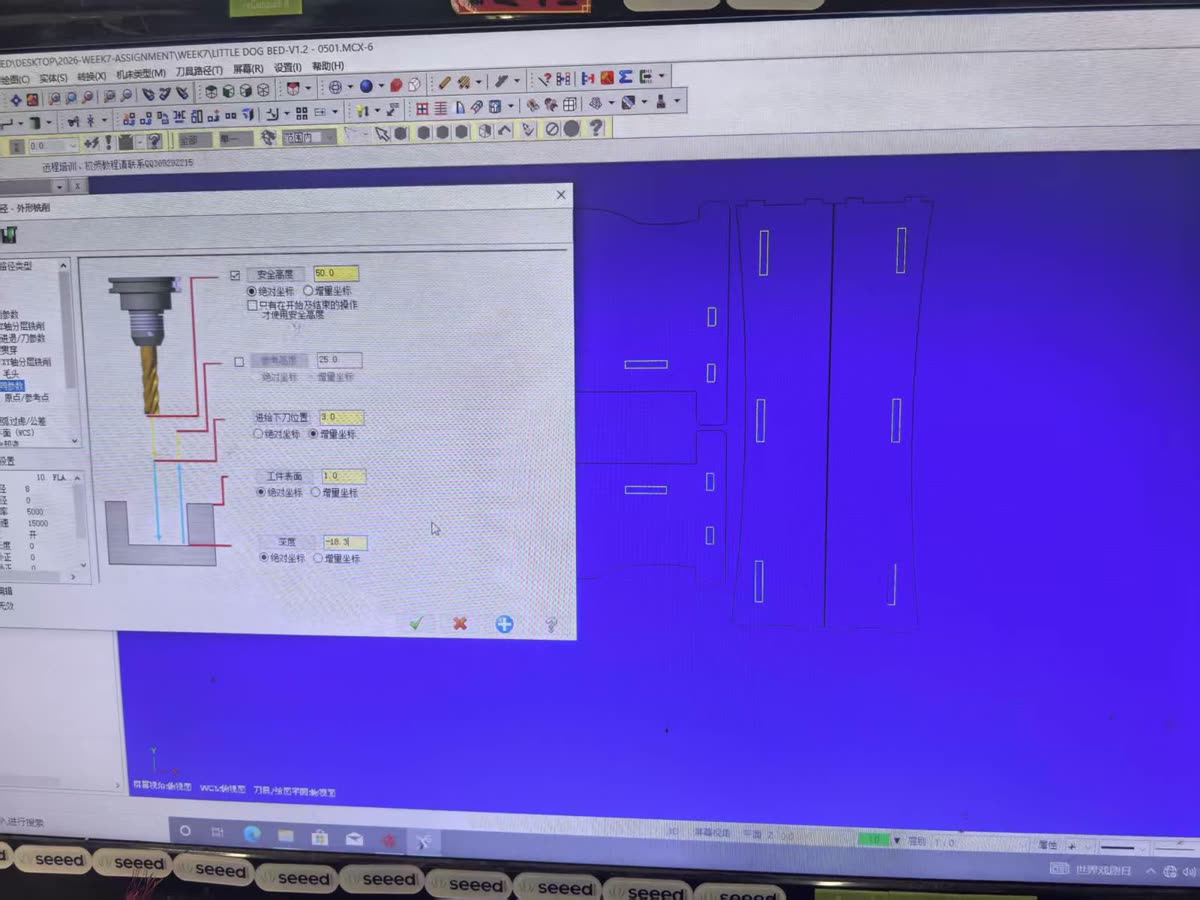Image resolution: width=1200 pixels, height=900 pixels.
Task: Enable the 参考高度 retract checkbox
Action: tap(238, 361)
